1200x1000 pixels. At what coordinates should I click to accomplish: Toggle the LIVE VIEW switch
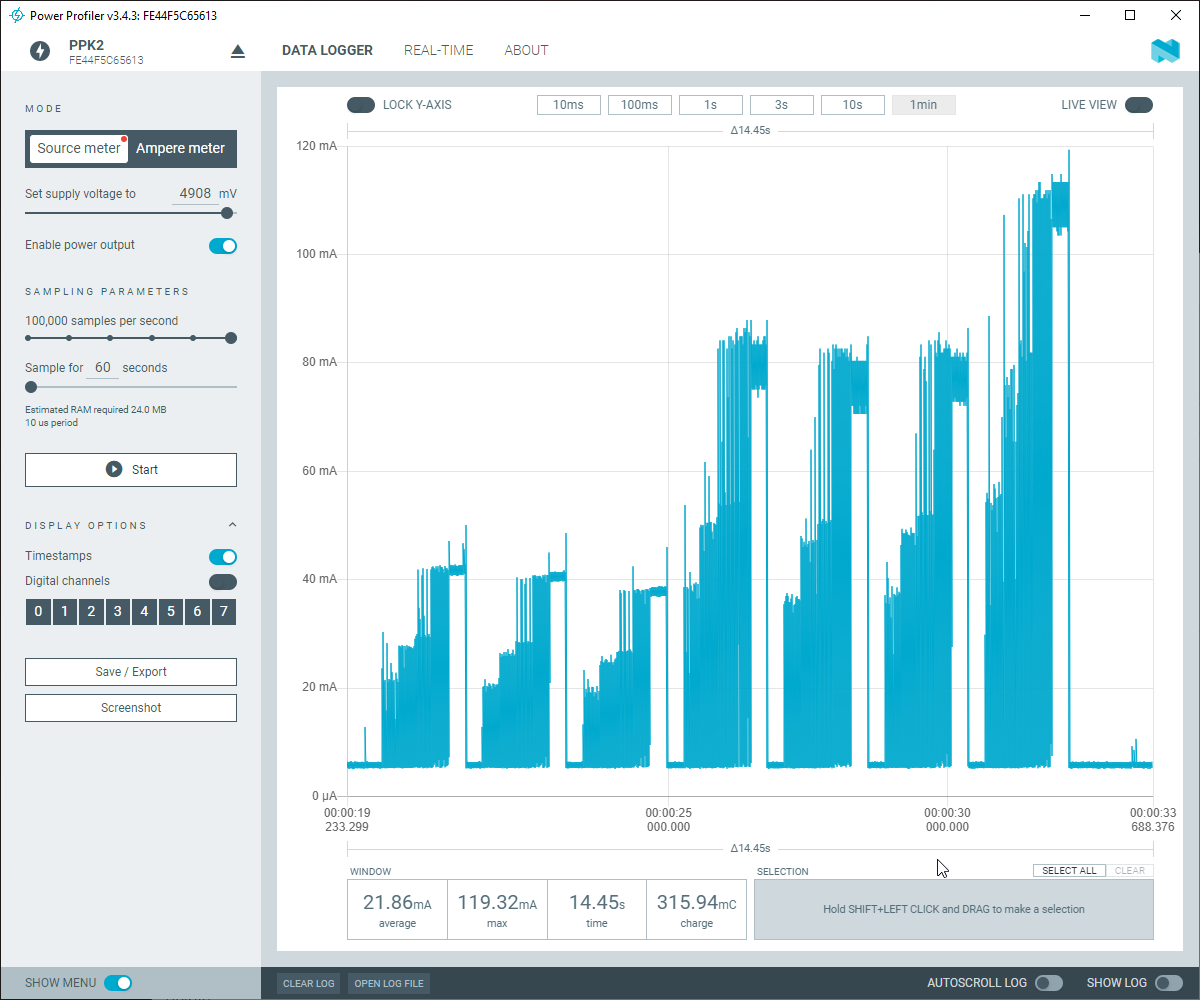click(x=1139, y=105)
